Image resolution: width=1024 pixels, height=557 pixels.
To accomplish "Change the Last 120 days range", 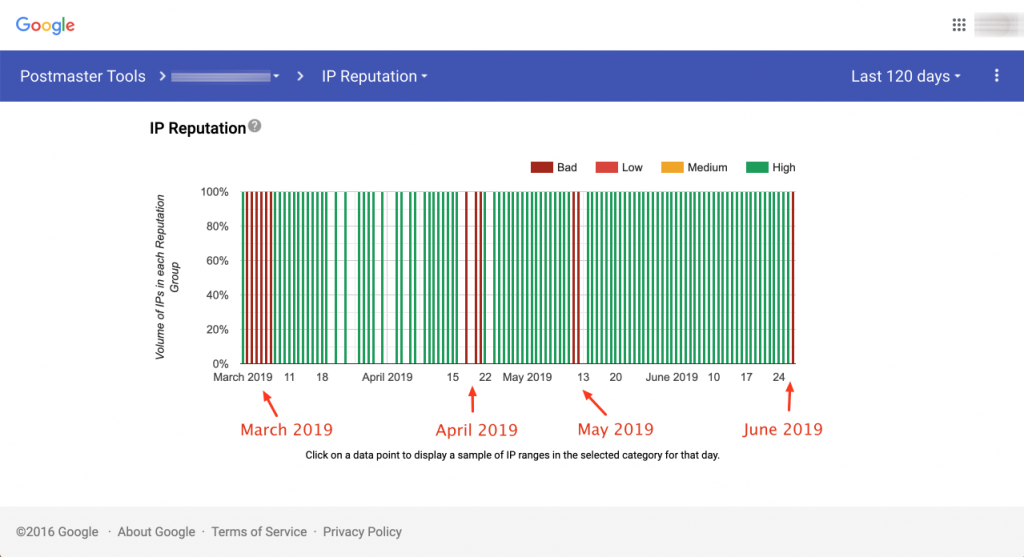I will pyautogui.click(x=905, y=76).
